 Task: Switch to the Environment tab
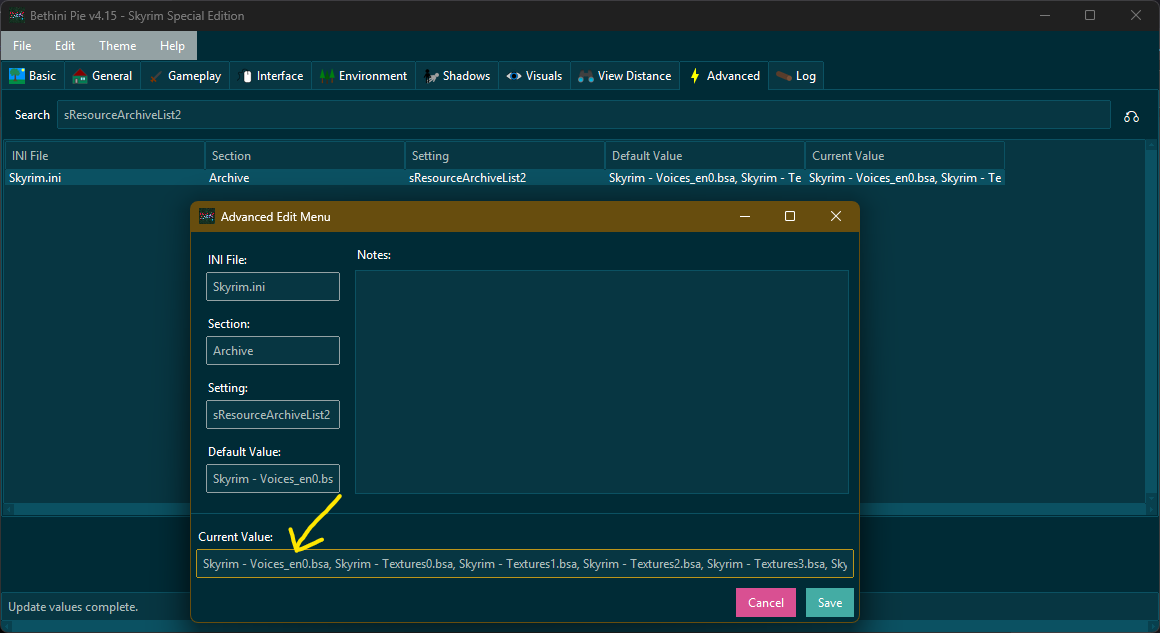(x=363, y=75)
